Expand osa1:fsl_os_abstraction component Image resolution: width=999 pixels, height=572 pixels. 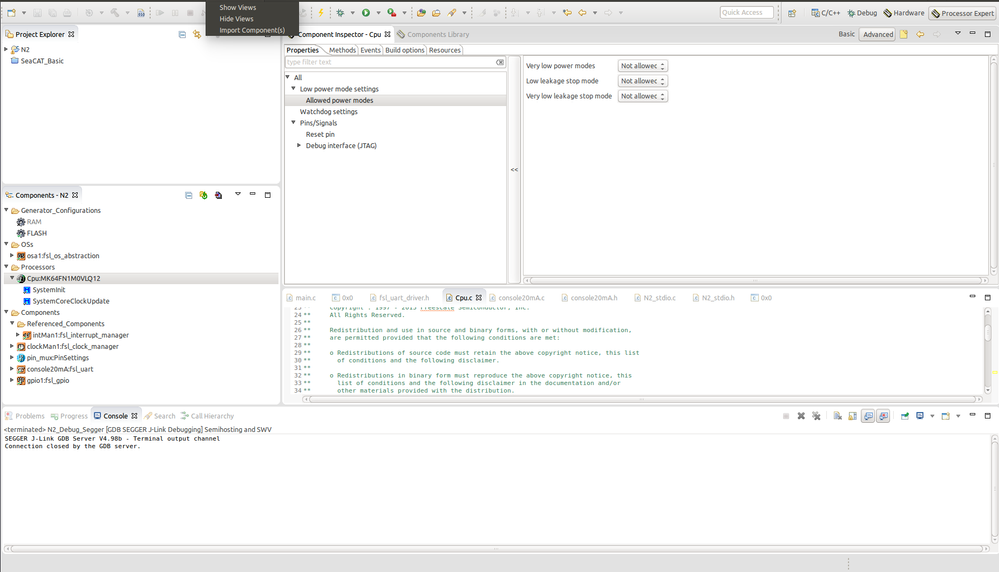click(x=11, y=255)
